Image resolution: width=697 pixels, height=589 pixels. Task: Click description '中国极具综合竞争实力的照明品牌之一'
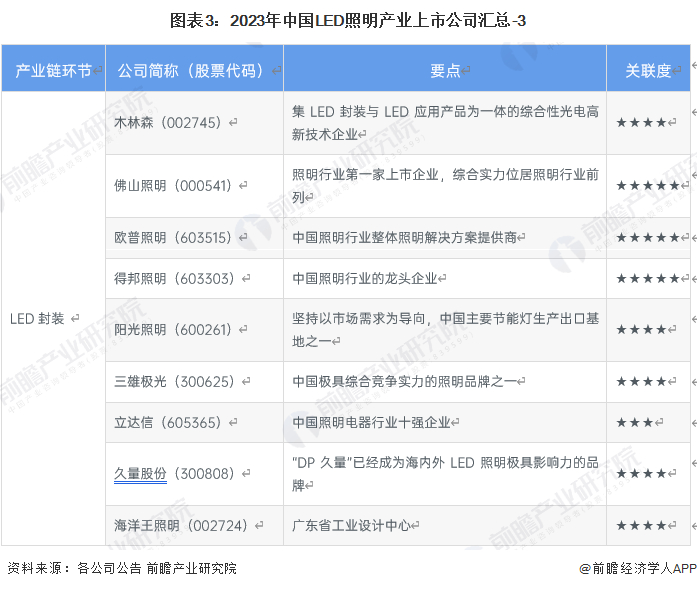pyautogui.click(x=405, y=381)
